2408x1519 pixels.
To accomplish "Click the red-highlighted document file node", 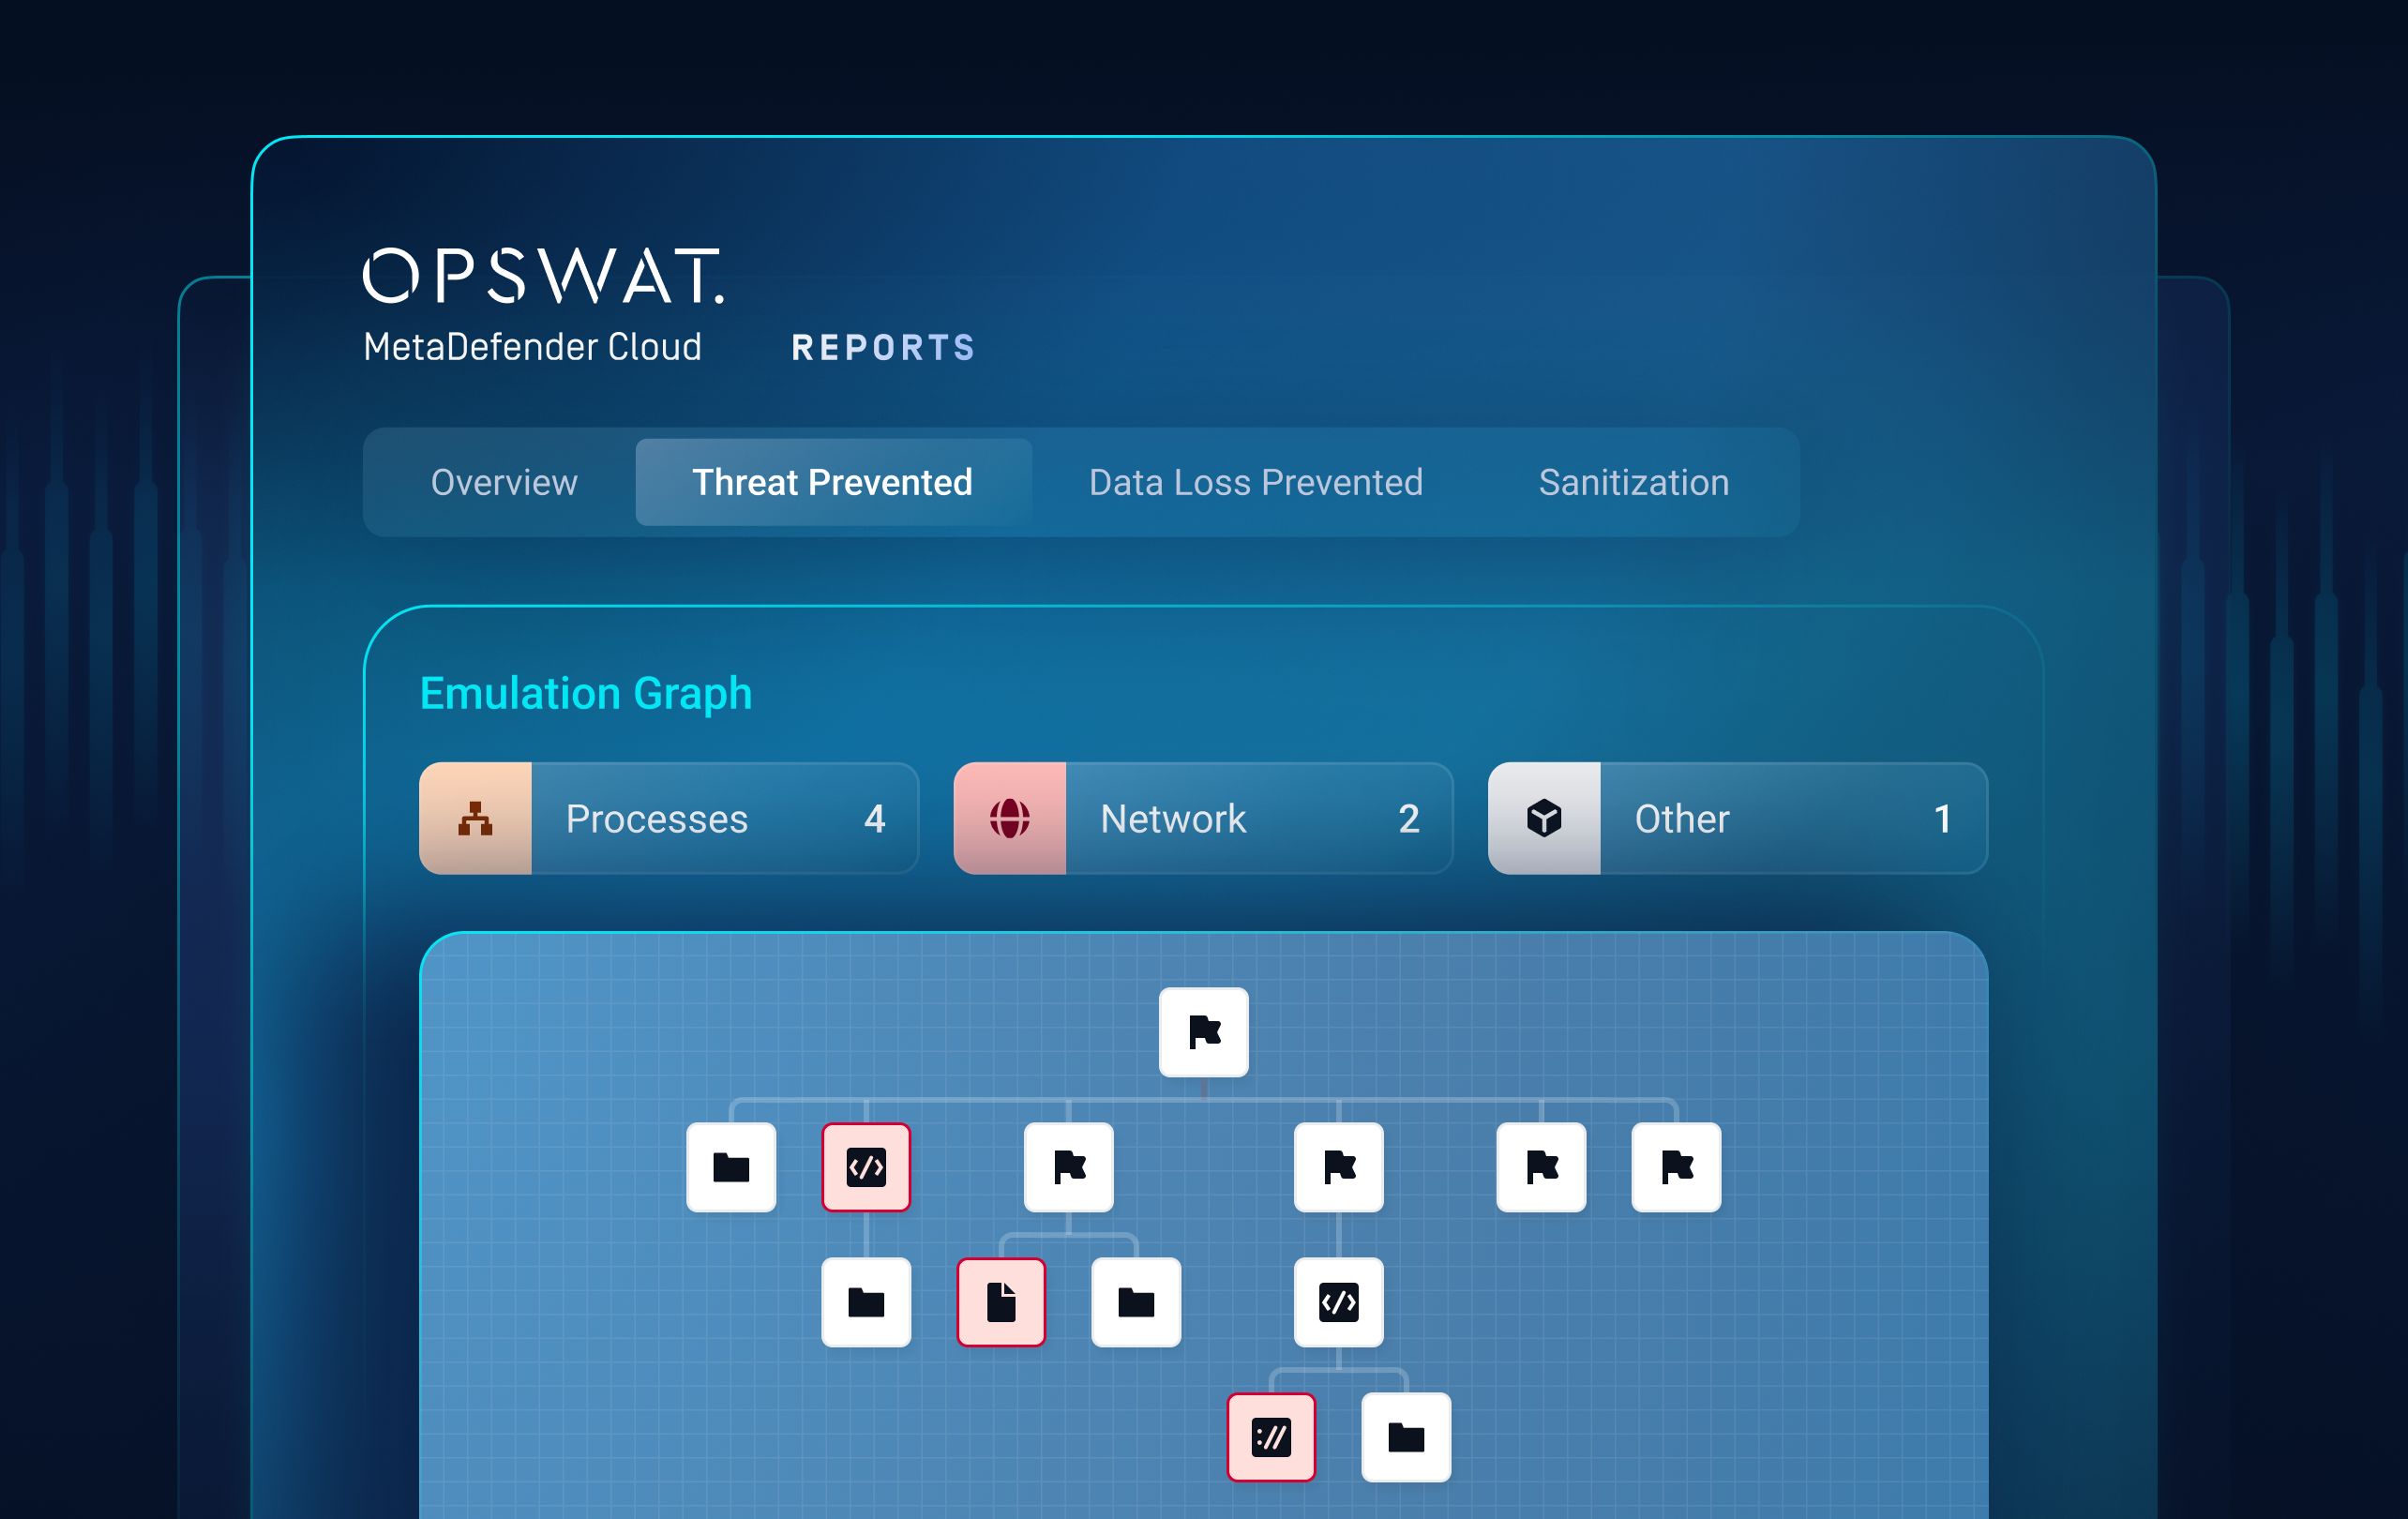I will 1001,1301.
